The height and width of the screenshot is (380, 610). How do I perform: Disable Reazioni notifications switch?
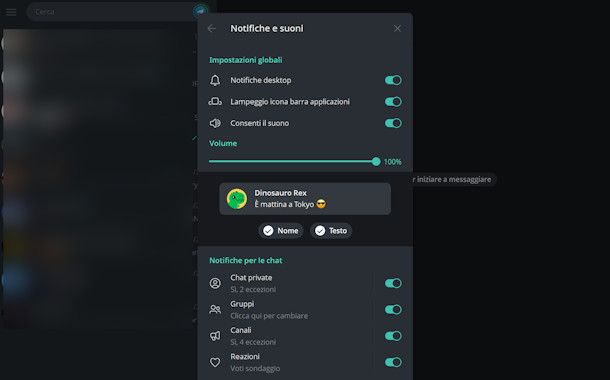393,362
